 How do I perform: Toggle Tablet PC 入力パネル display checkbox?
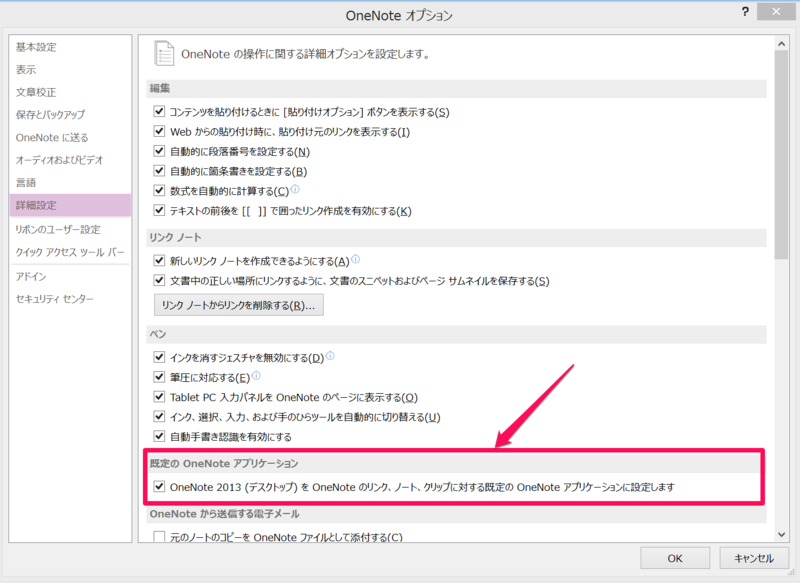[x=159, y=397]
